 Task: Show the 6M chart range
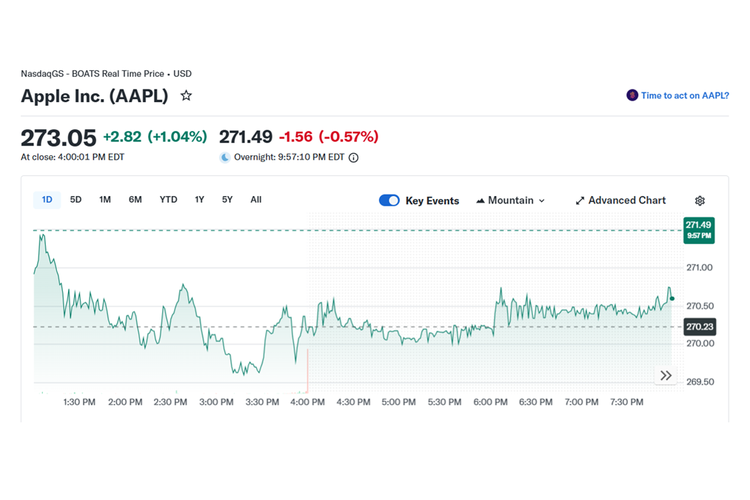click(135, 200)
